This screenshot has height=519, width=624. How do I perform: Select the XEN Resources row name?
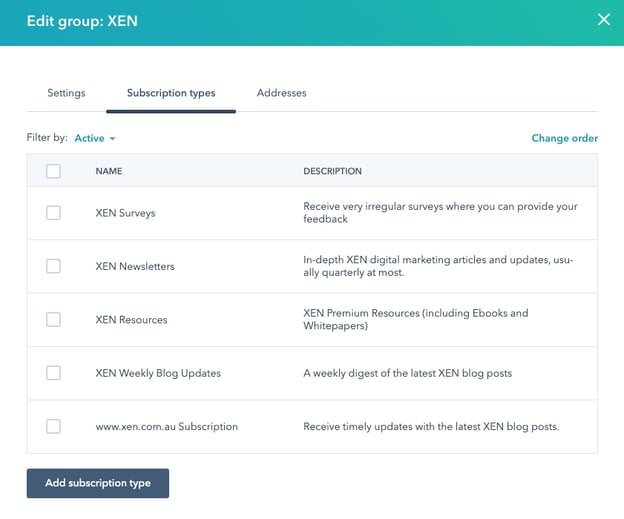(x=131, y=320)
